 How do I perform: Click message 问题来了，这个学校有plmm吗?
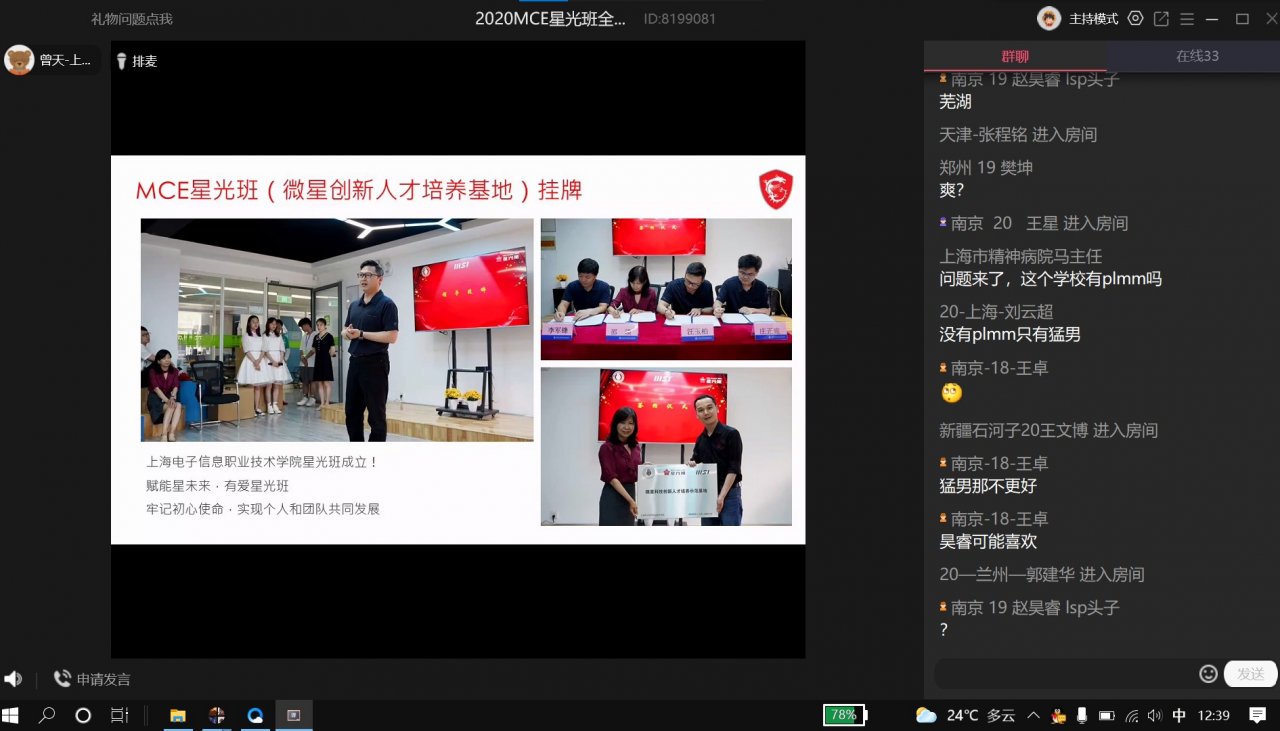coord(1050,279)
